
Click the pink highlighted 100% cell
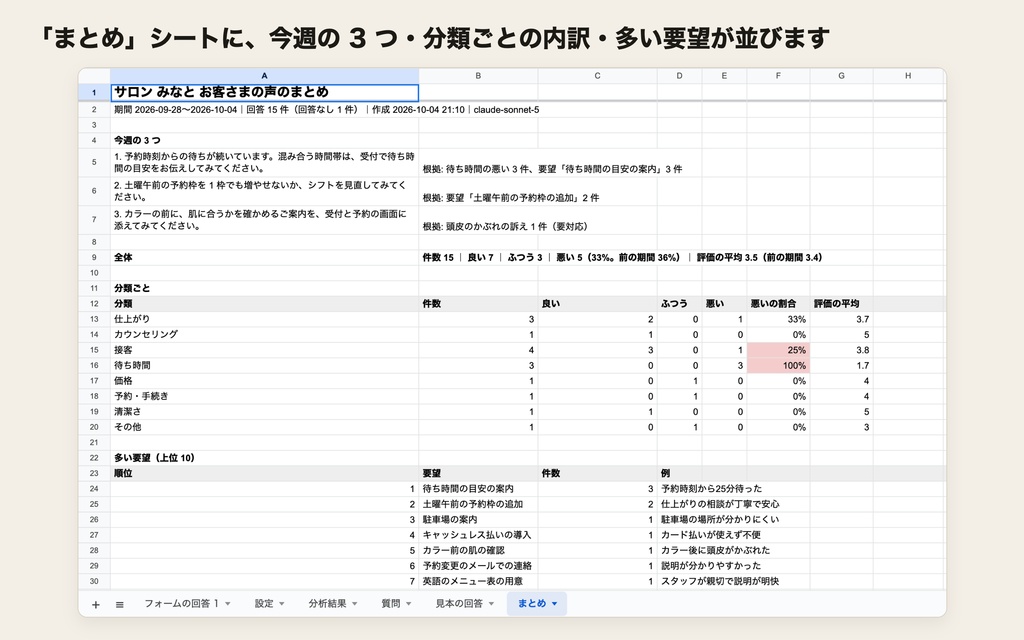(x=778, y=366)
